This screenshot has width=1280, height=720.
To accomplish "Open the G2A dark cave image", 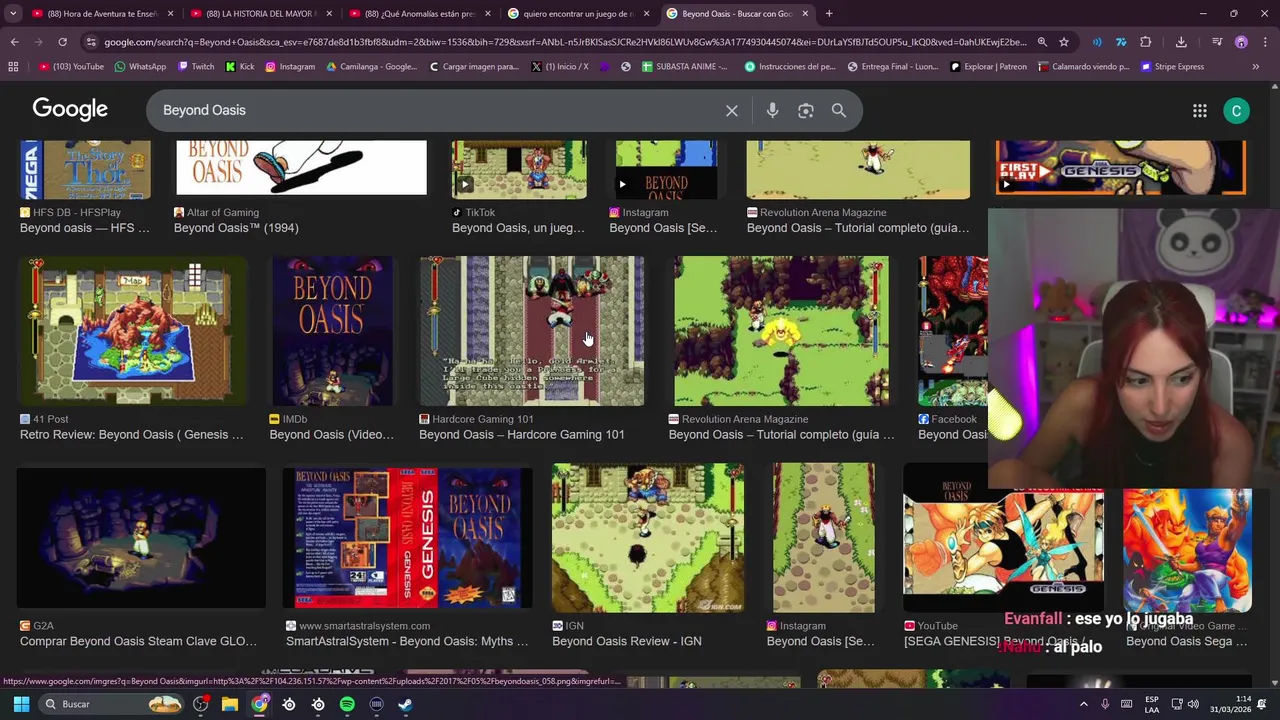I will [141, 538].
